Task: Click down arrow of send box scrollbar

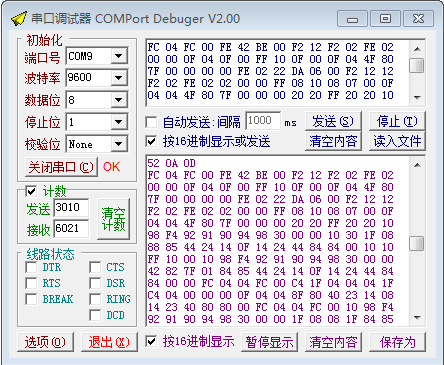Action: click(x=417, y=98)
